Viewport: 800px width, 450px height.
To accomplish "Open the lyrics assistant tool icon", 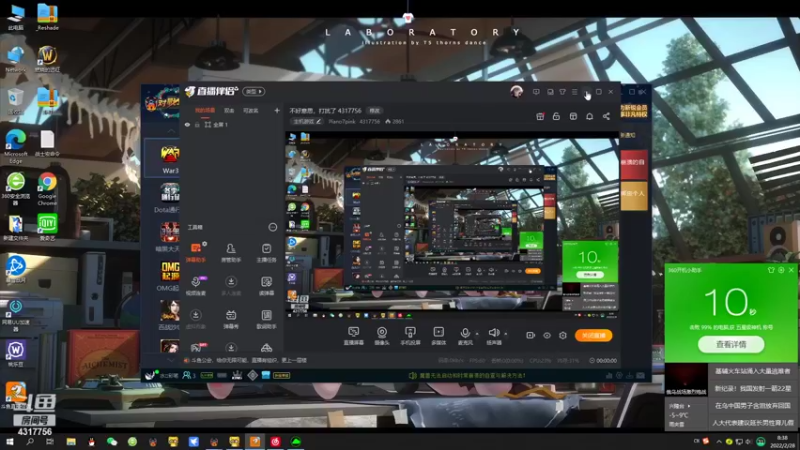I will 266,315.
